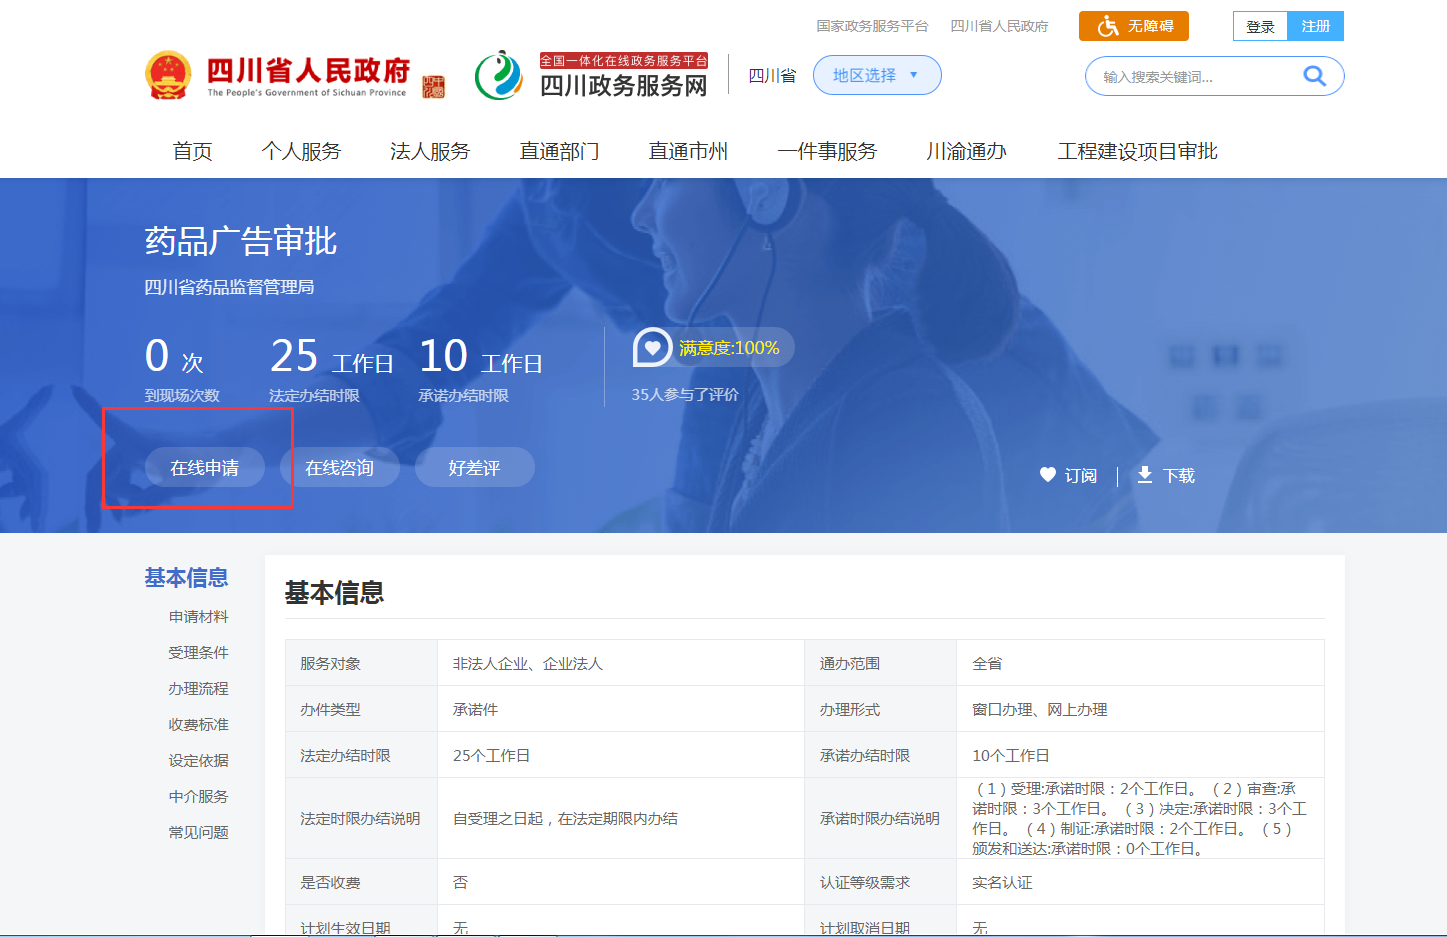The height and width of the screenshot is (937, 1447).
Task: Open the 法人服务 menu
Action: tap(430, 151)
